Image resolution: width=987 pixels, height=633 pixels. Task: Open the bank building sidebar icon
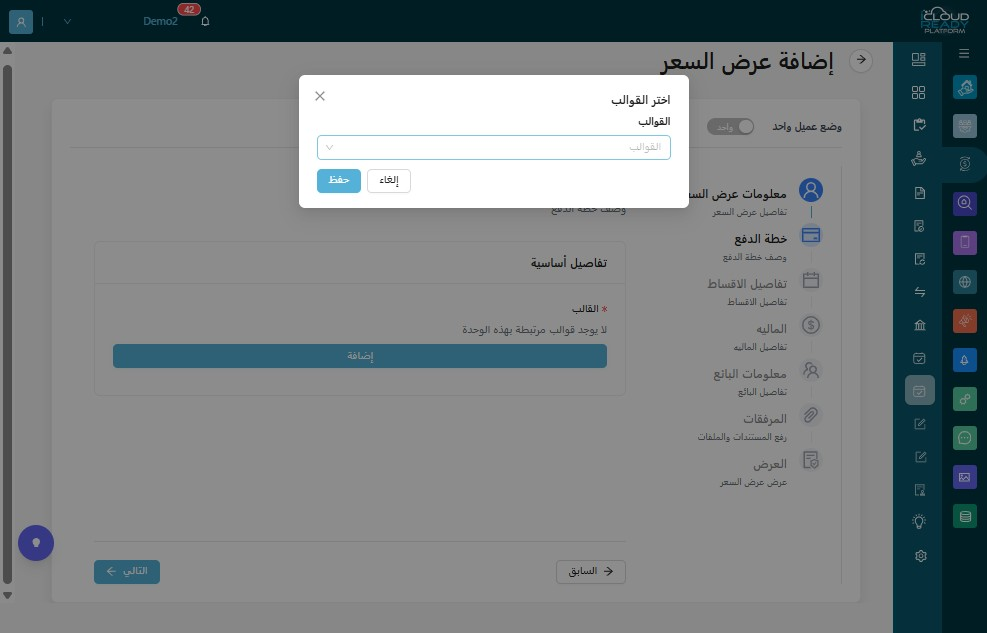919,325
